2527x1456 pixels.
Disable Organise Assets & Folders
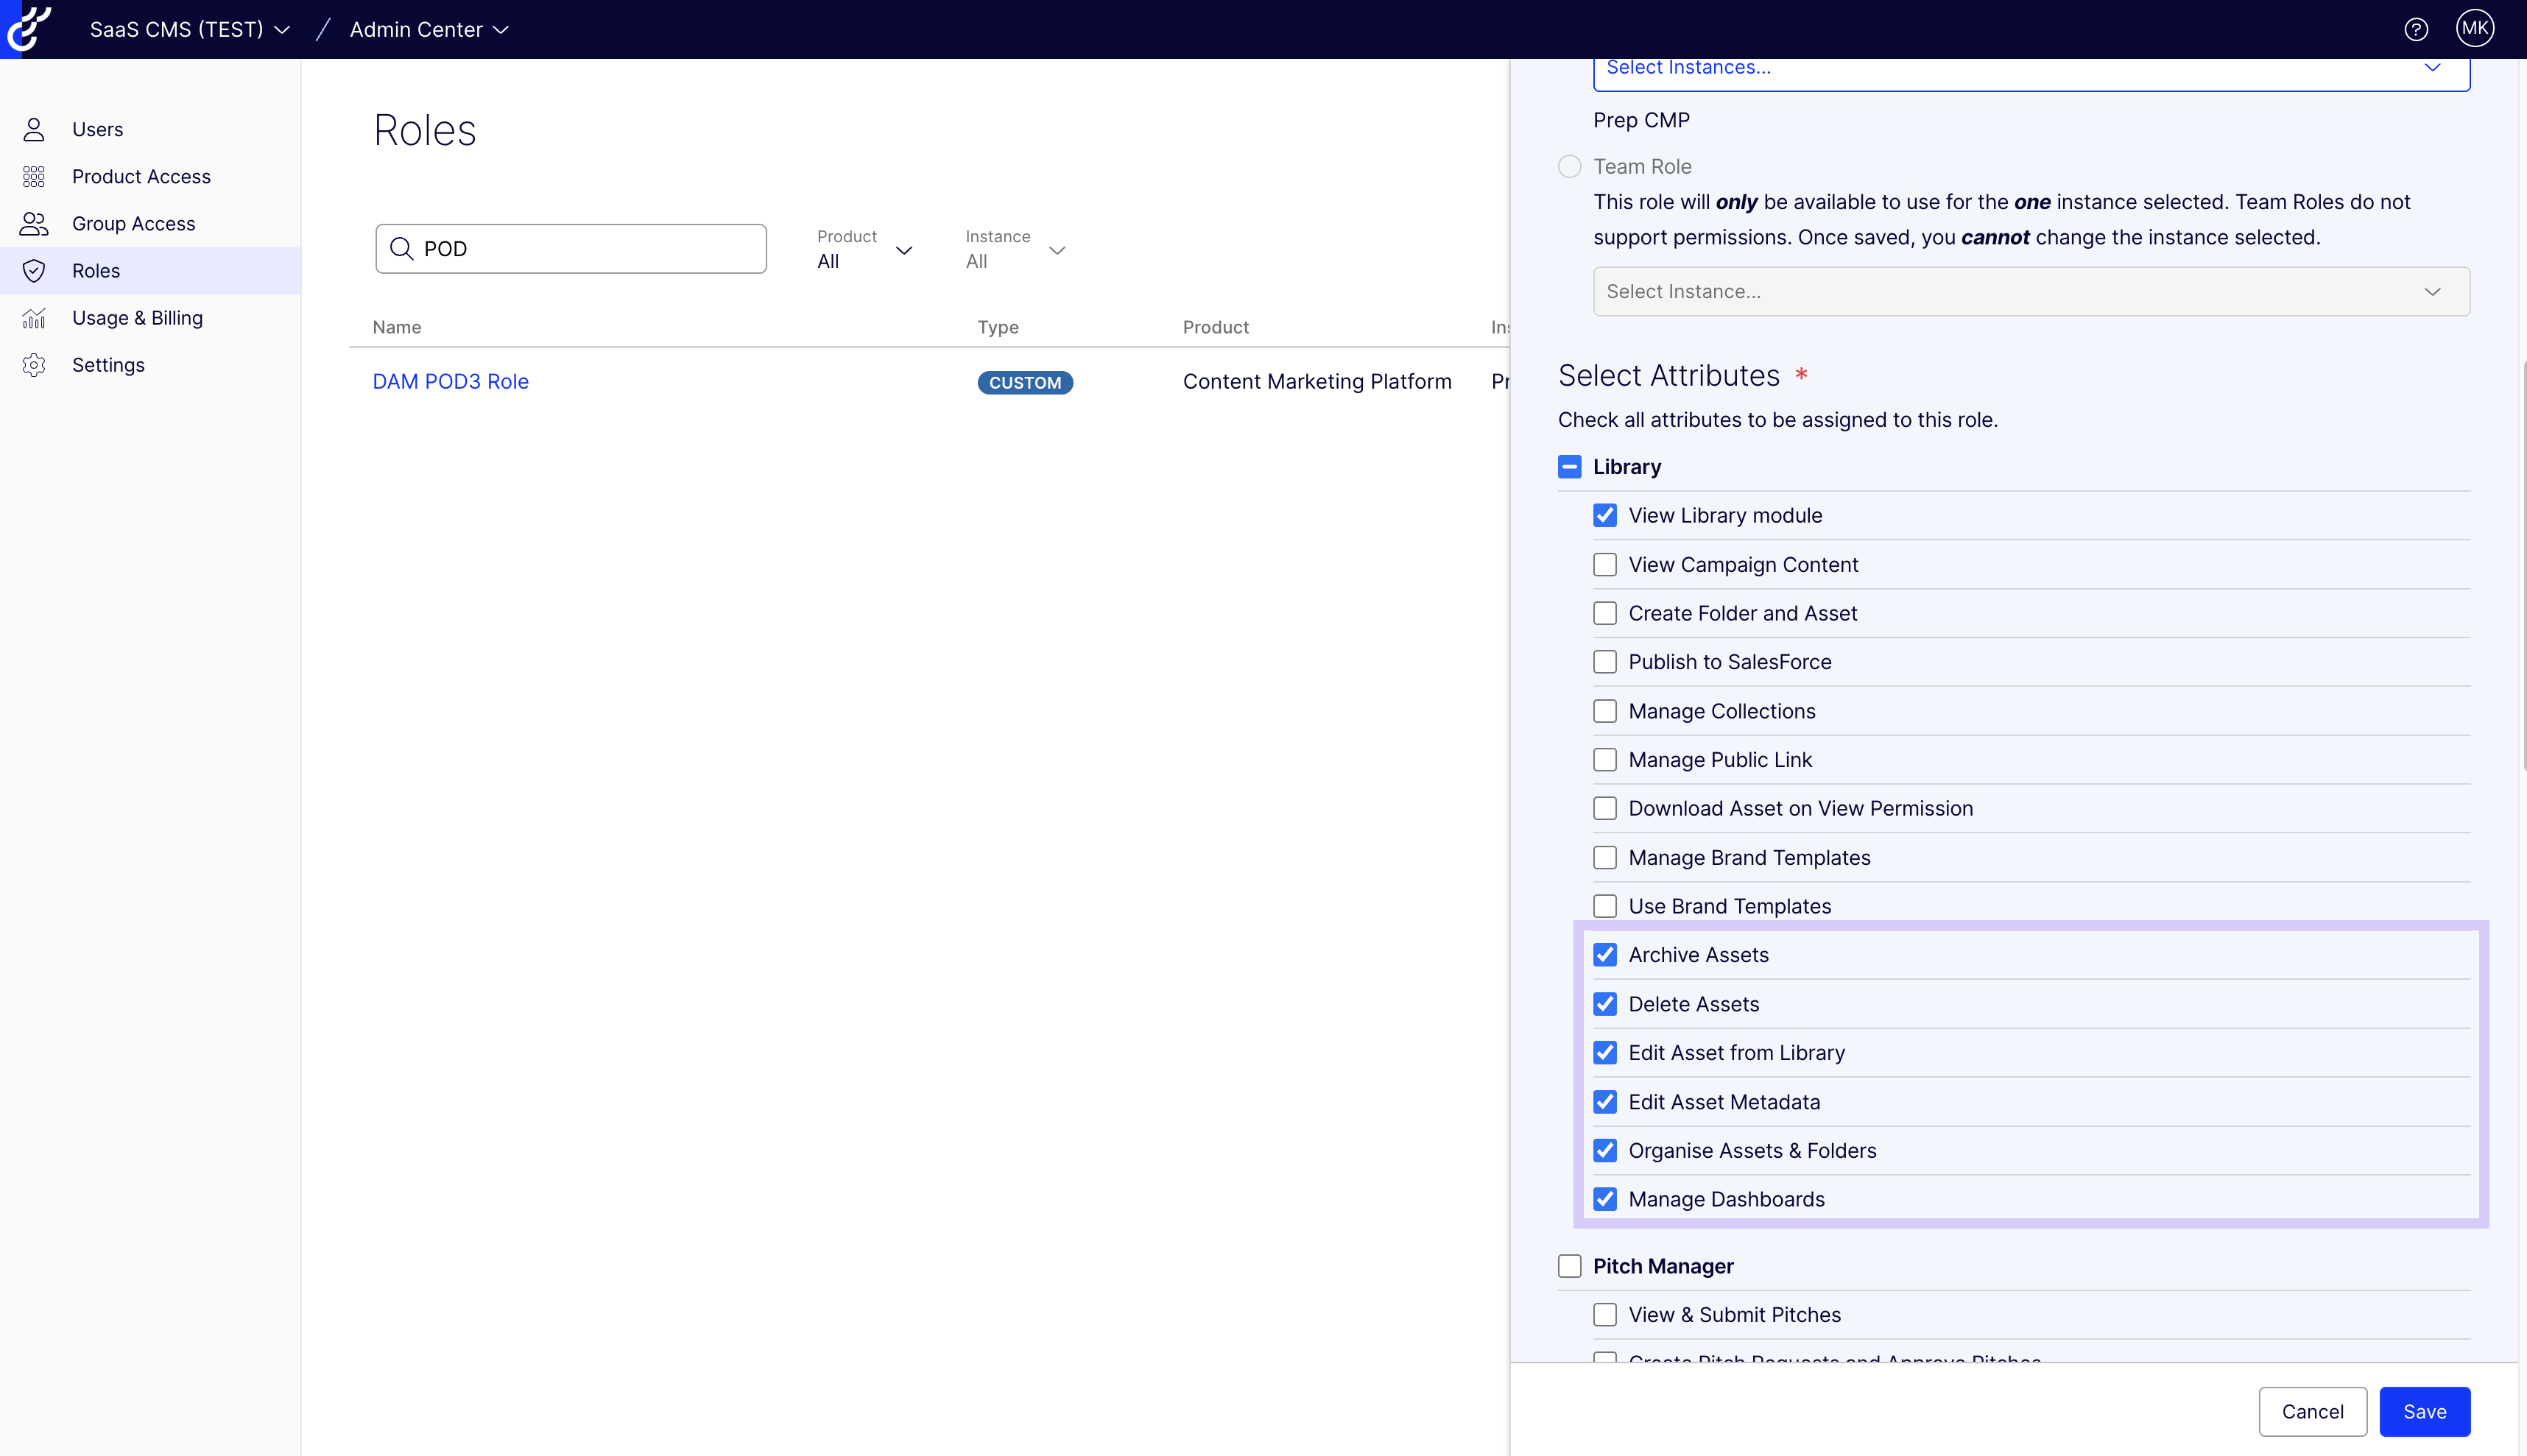tap(1604, 1151)
